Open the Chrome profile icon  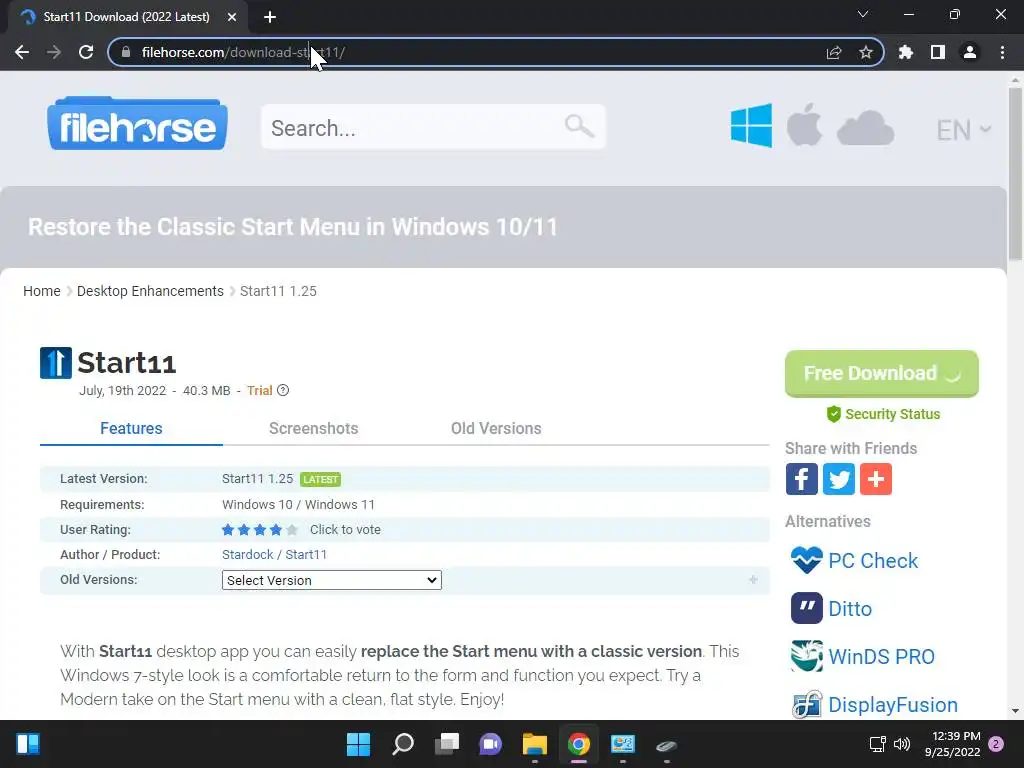coord(970,52)
